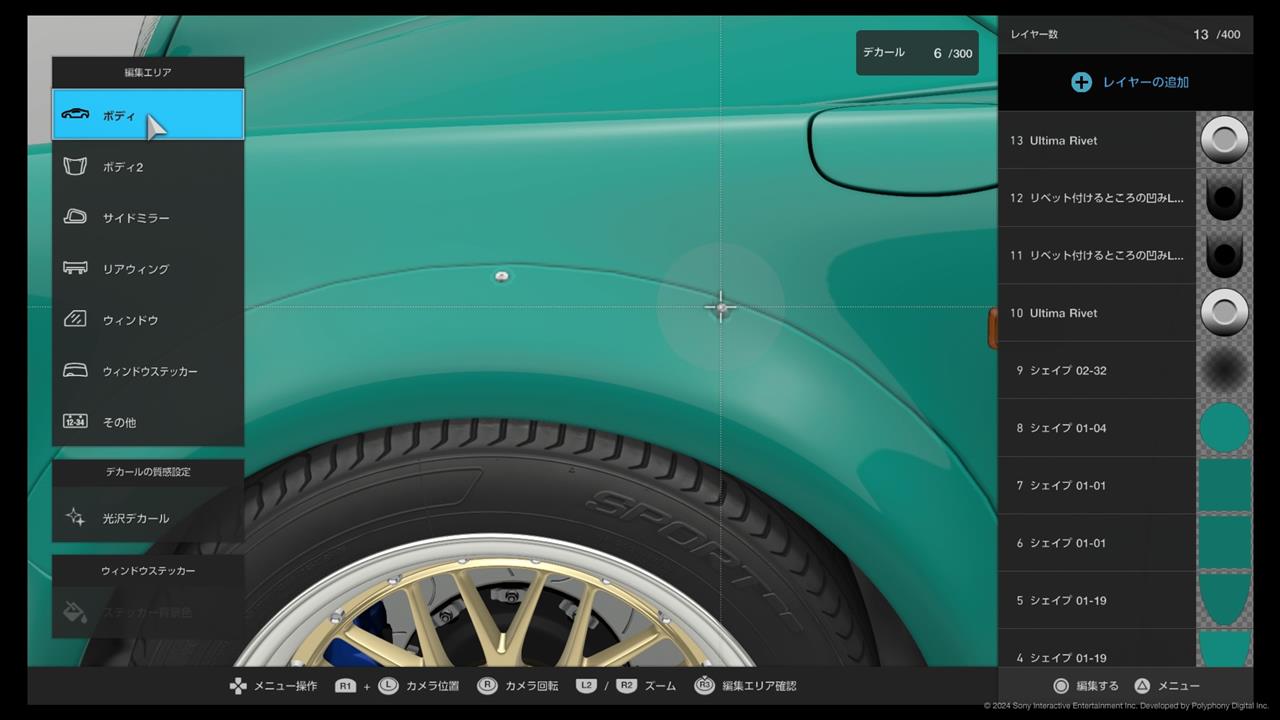Image resolution: width=1280 pixels, height=720 pixels.
Task: Click layer 11 black dent thumbnail
Action: (1224, 255)
